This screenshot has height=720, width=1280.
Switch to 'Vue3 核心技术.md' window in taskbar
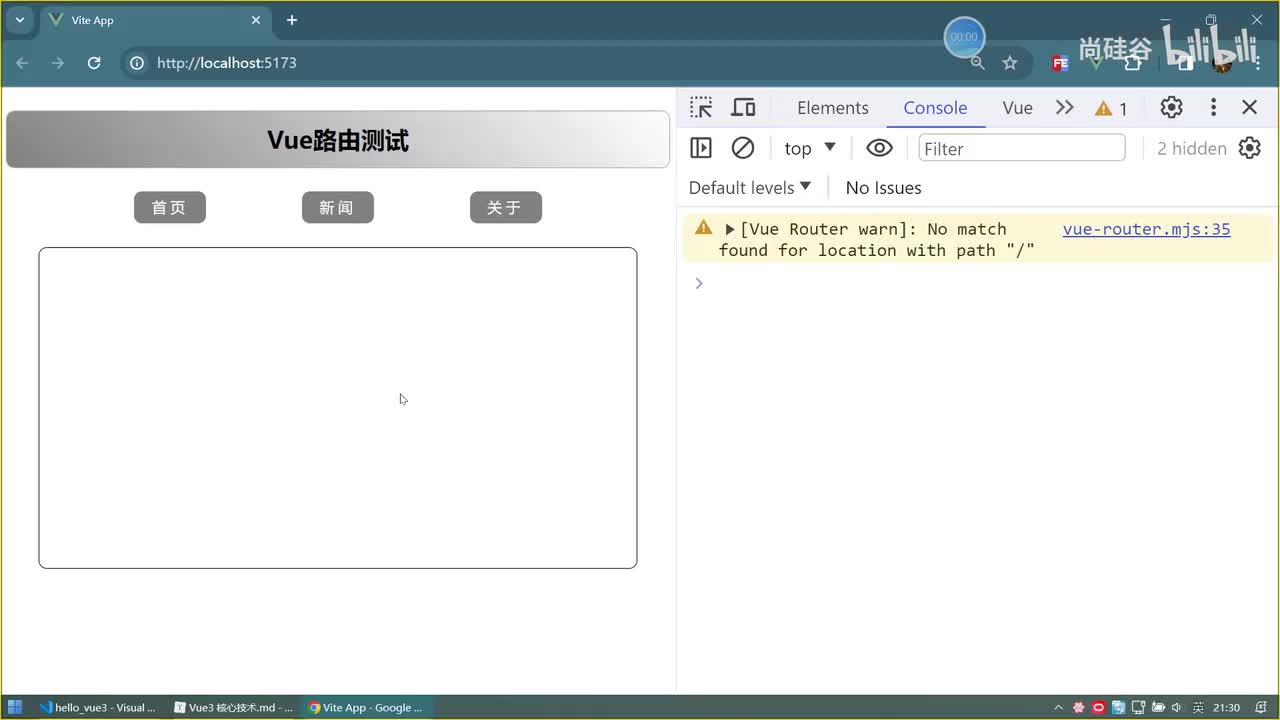(x=234, y=707)
